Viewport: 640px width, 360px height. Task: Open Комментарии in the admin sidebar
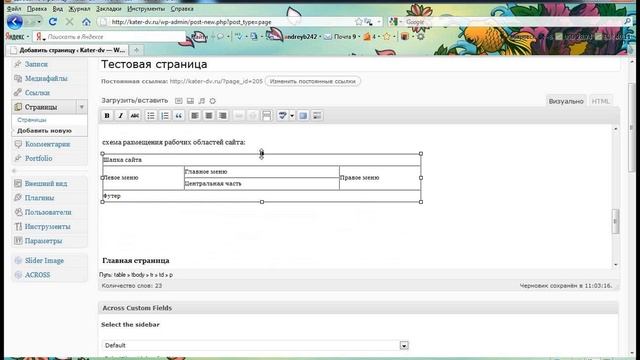(x=47, y=144)
